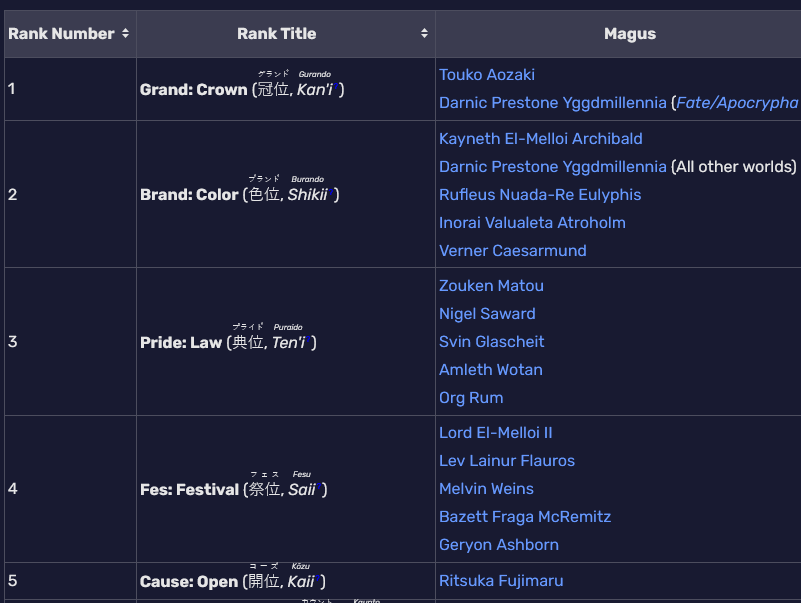Click footnote marker after Ten'i
The width and height of the screenshot is (801, 603).
pyautogui.click(x=309, y=339)
